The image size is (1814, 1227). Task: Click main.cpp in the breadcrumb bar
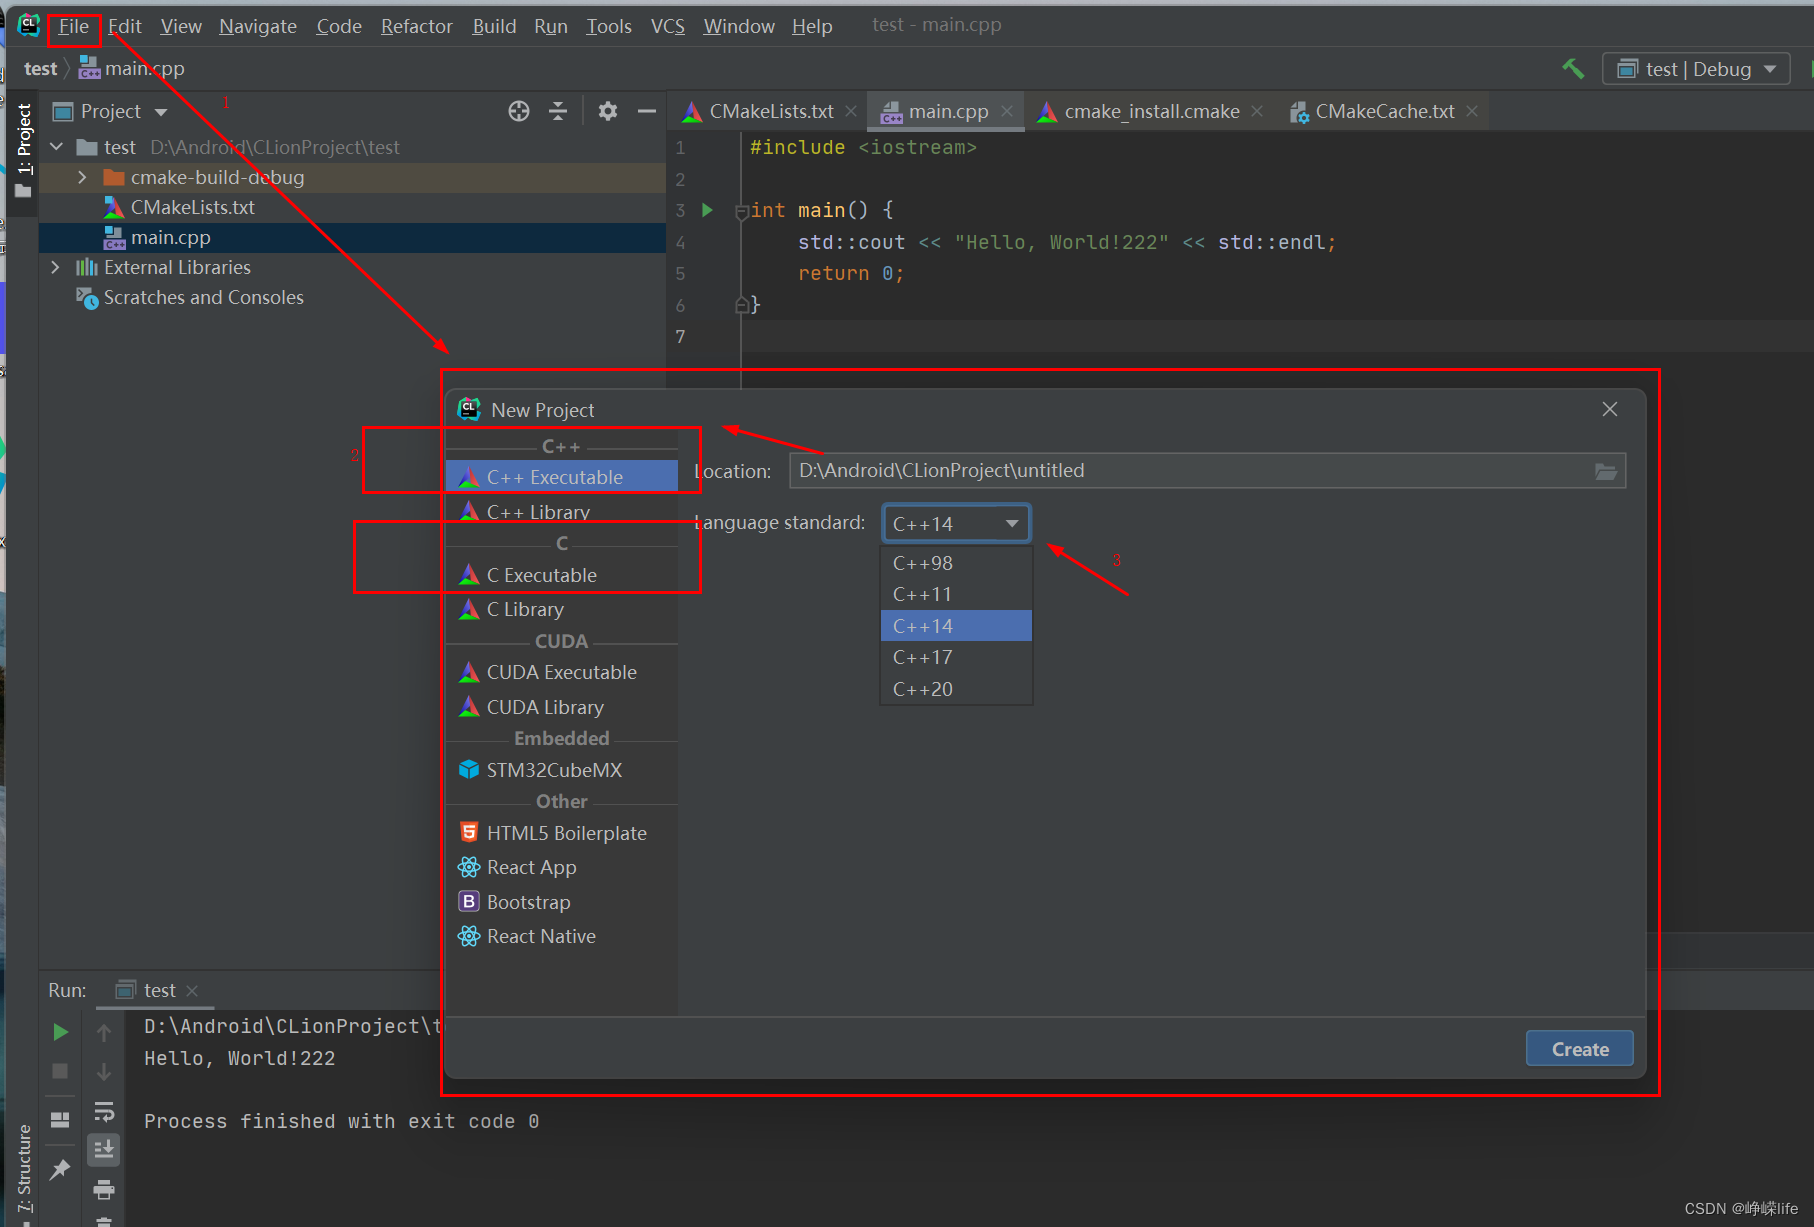pos(132,68)
